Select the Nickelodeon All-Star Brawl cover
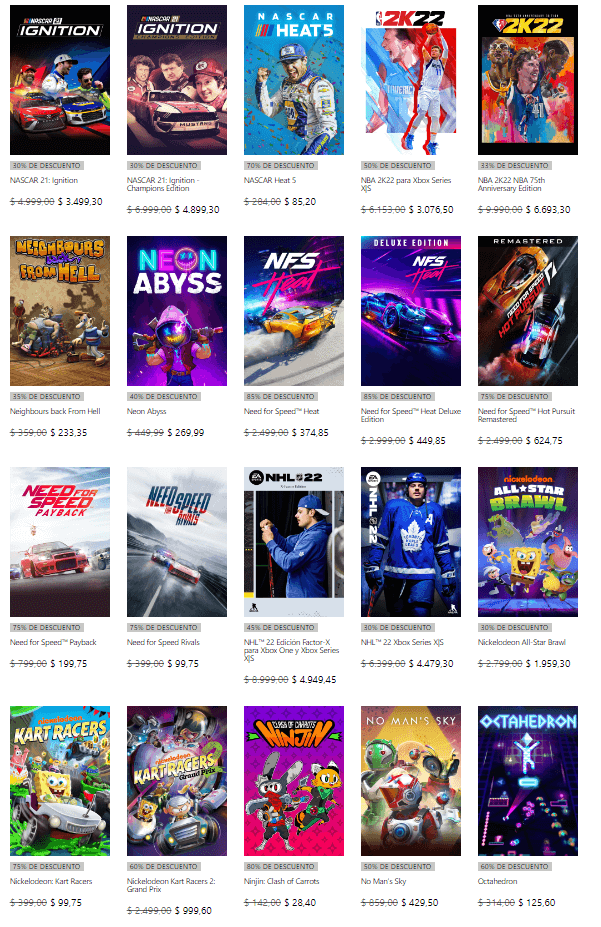This screenshot has width=601, height=927. (528, 542)
